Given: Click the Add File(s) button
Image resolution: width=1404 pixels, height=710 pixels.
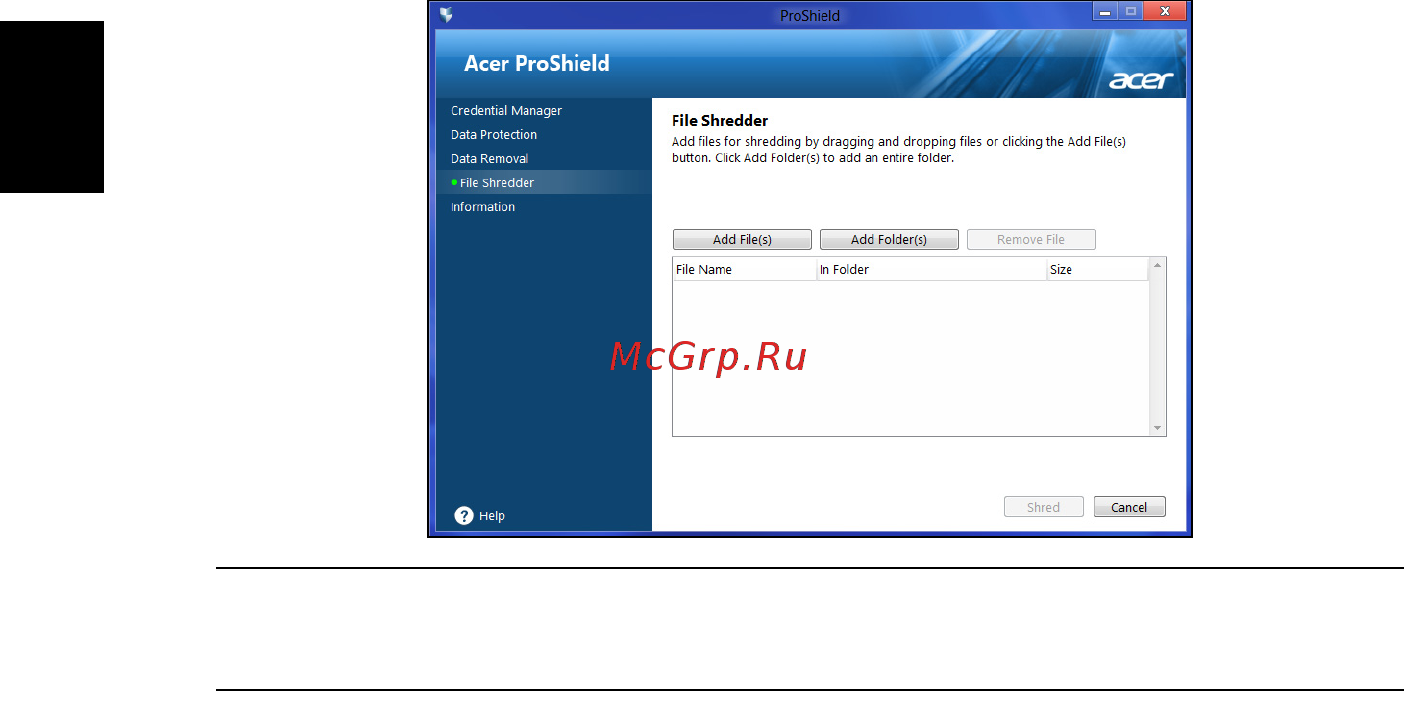Looking at the screenshot, I should pos(742,240).
